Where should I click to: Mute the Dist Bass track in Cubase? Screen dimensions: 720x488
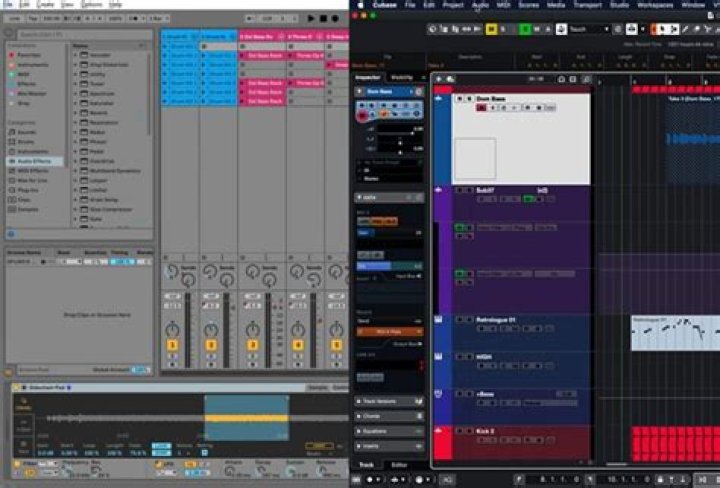(x=460, y=99)
